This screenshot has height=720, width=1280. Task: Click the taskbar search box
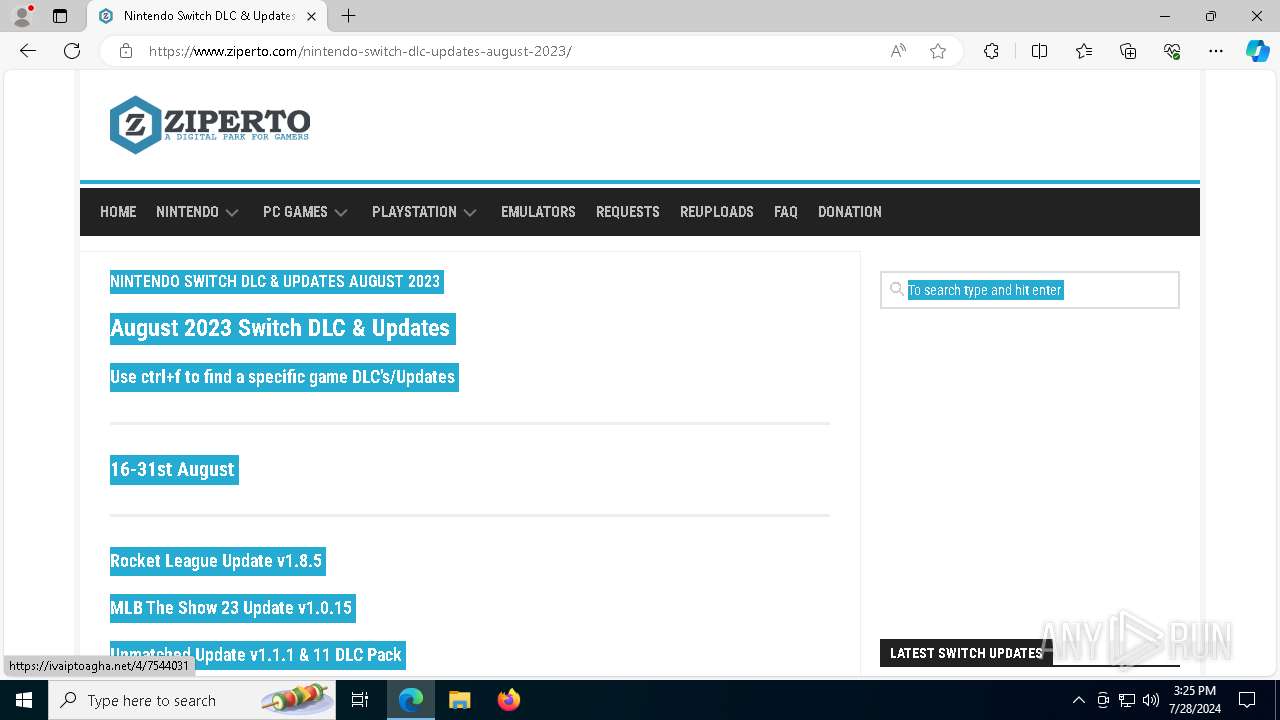click(193, 700)
